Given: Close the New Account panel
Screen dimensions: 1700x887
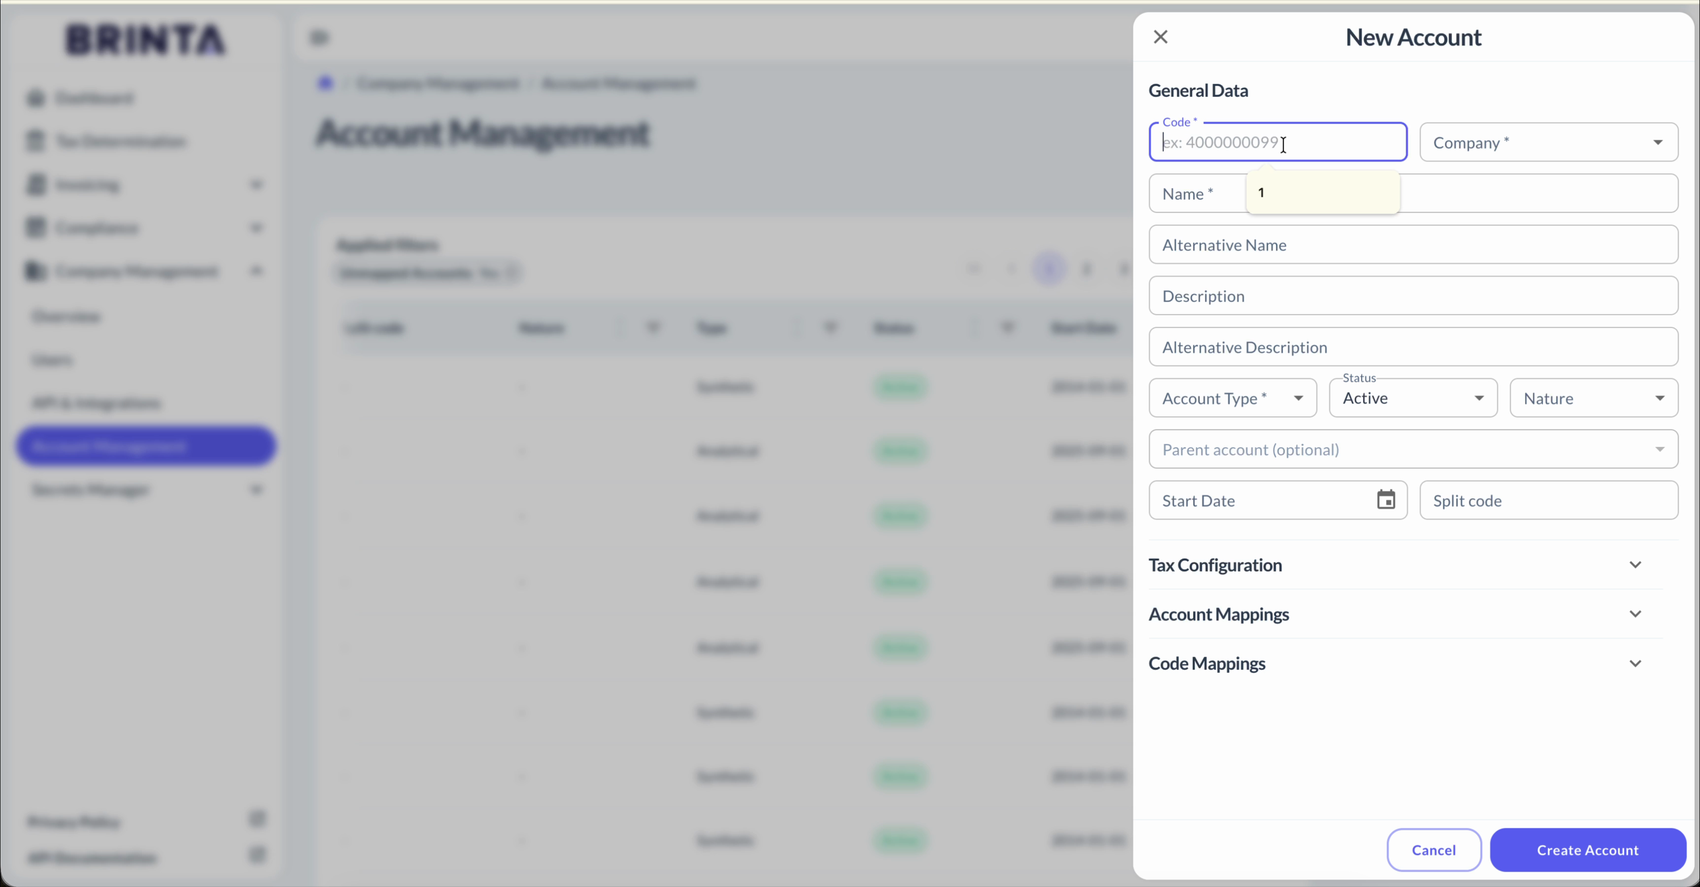Looking at the screenshot, I should 1160,37.
